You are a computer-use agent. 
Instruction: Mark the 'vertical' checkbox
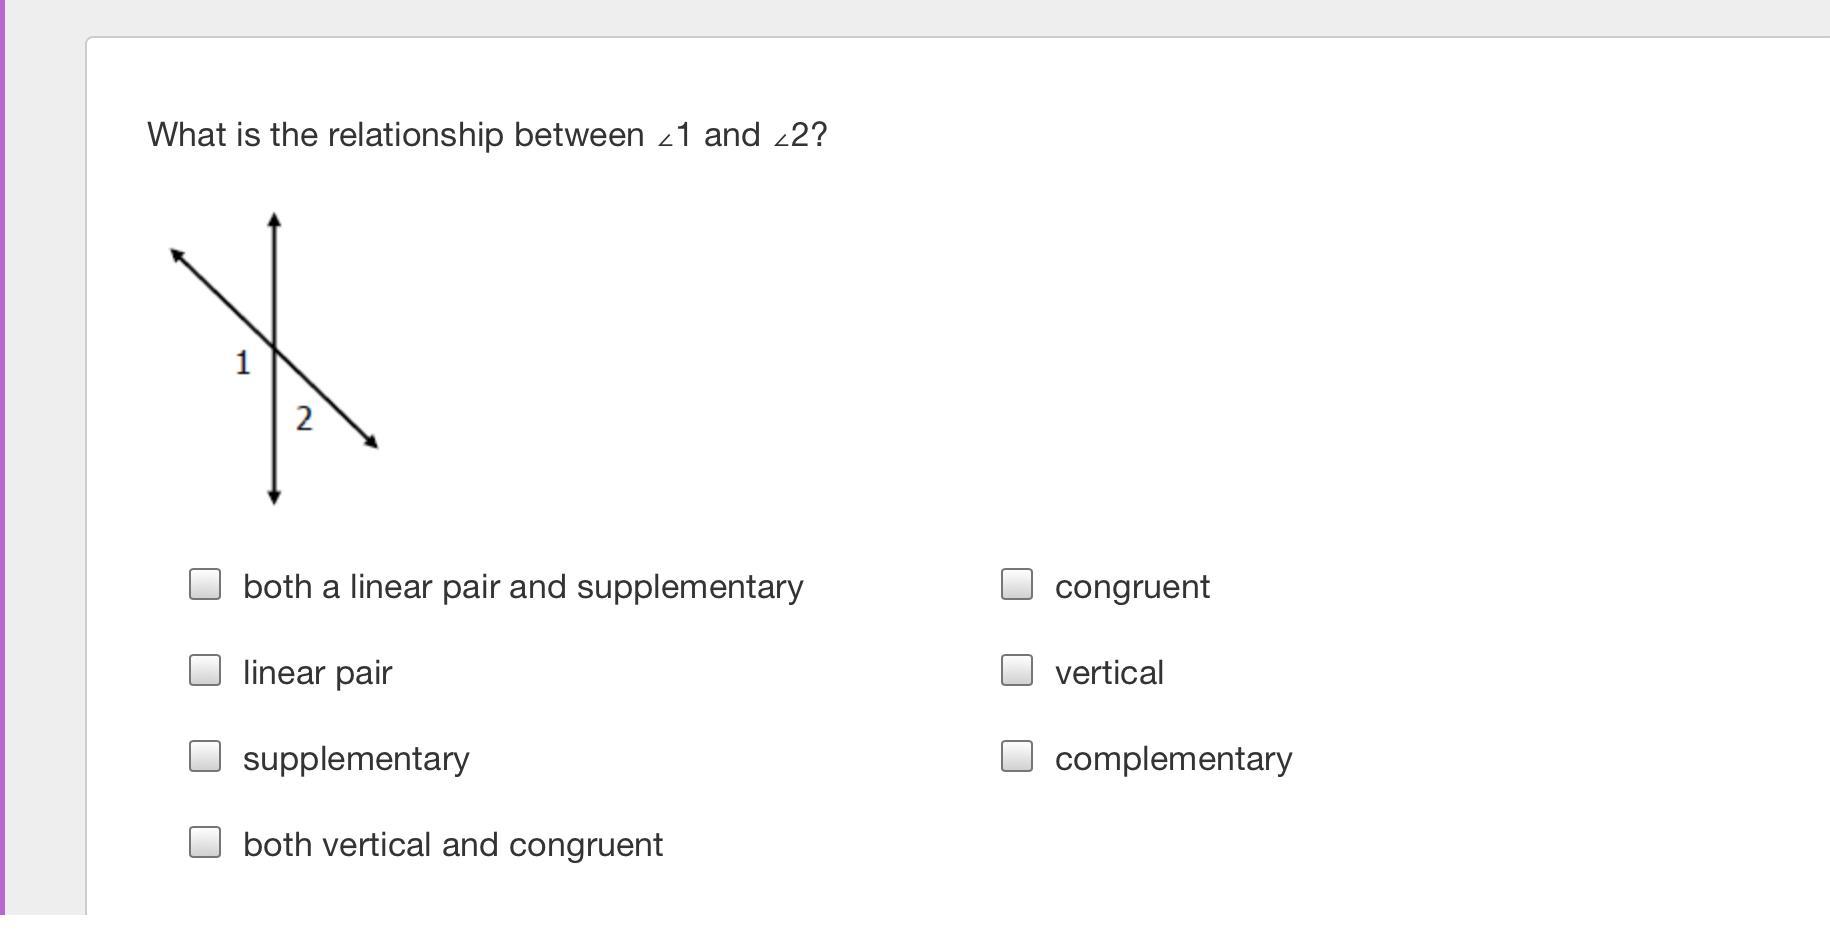[x=1017, y=671]
